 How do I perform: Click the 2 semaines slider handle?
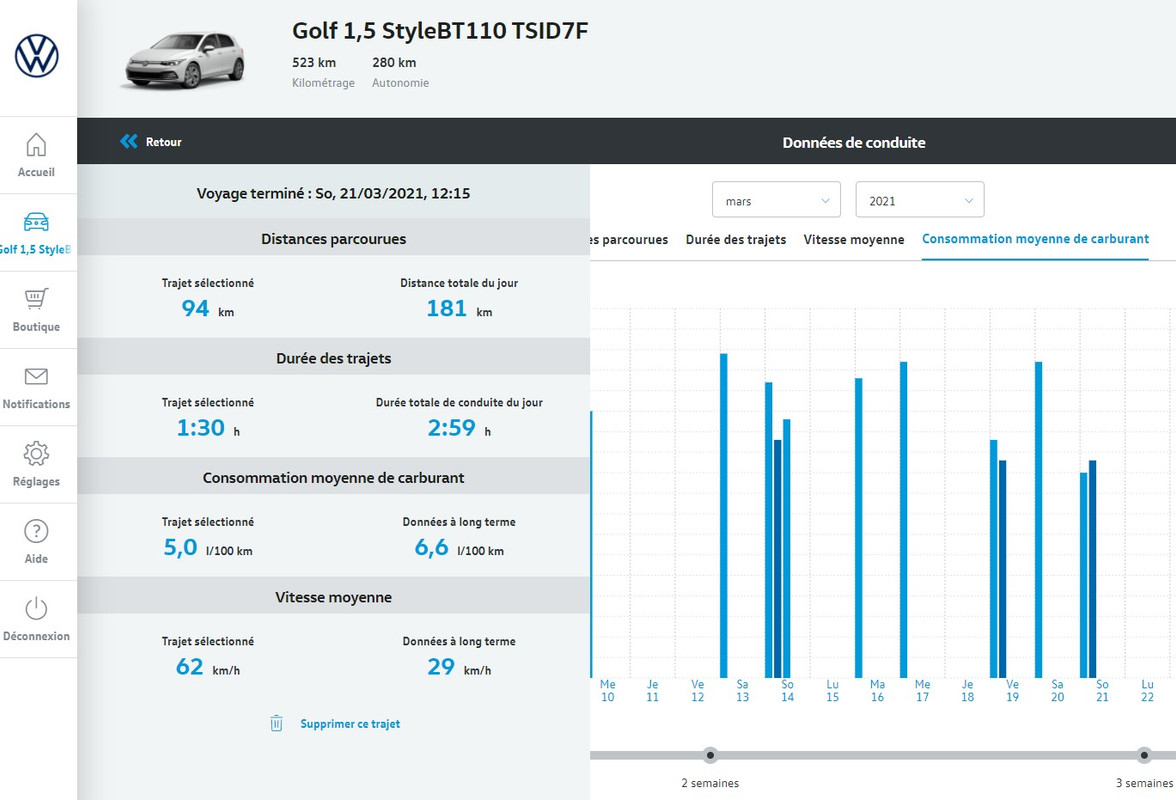point(710,755)
